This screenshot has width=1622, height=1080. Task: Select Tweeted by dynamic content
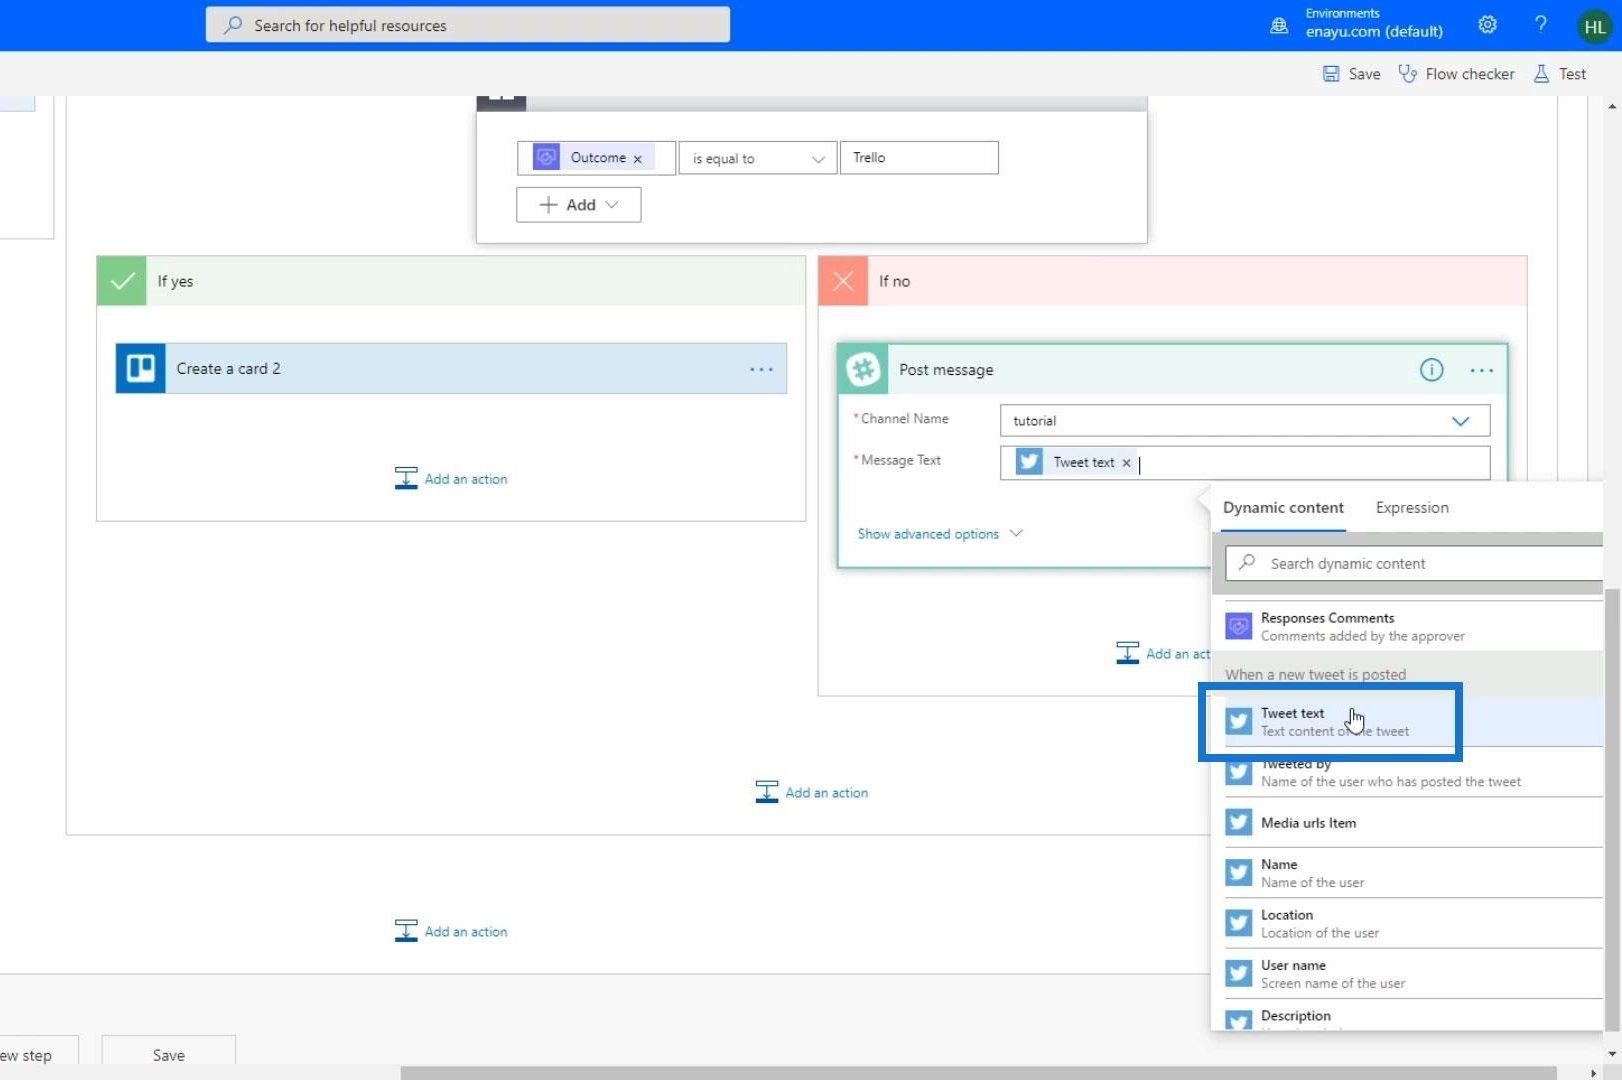1407,772
